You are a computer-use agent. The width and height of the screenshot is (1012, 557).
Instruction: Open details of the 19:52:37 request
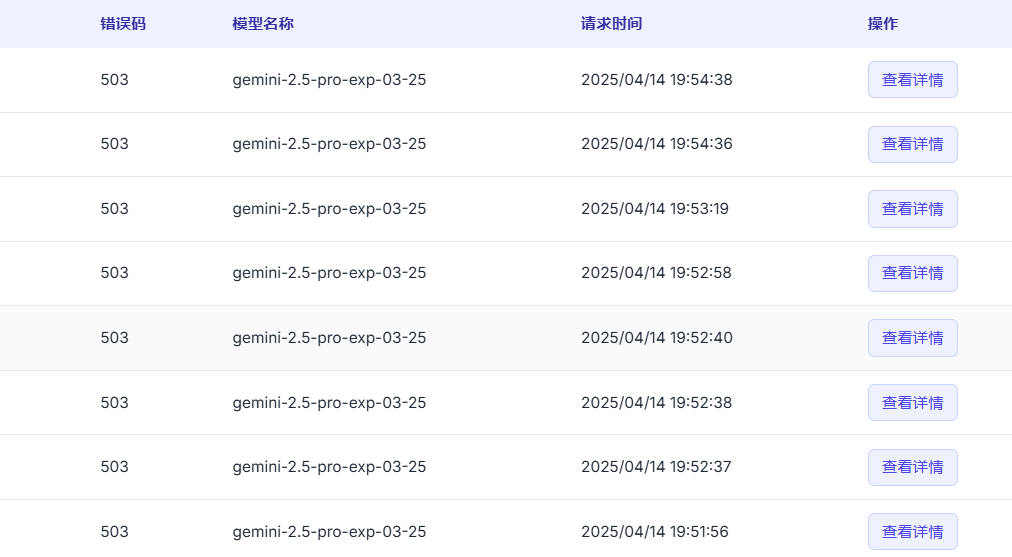(913, 467)
